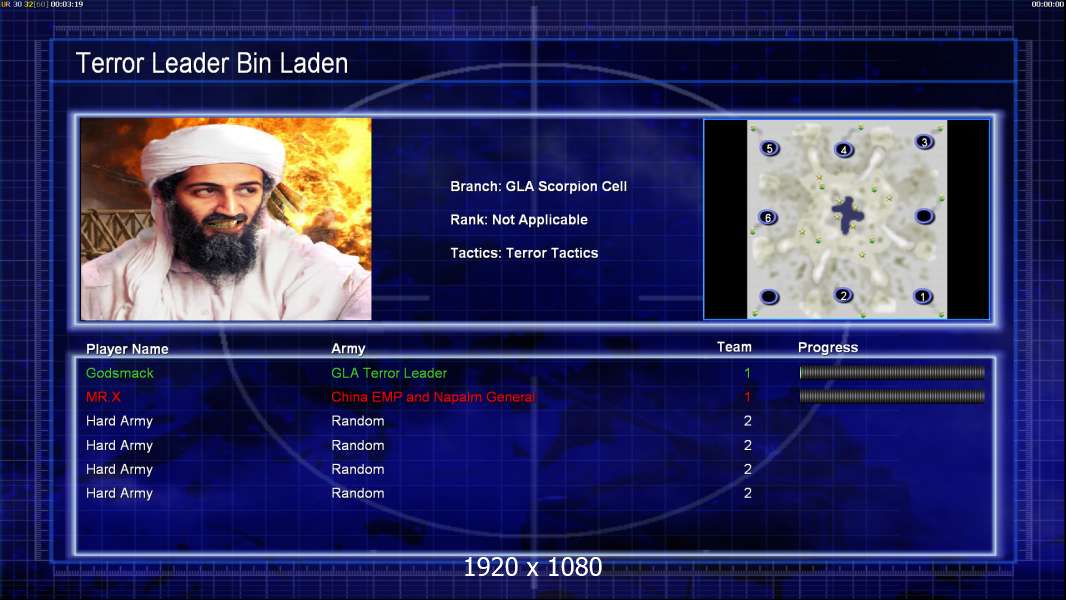Viewport: 1066px width, 600px height.
Task: Select start position marker 4 on minimap
Action: coord(844,150)
